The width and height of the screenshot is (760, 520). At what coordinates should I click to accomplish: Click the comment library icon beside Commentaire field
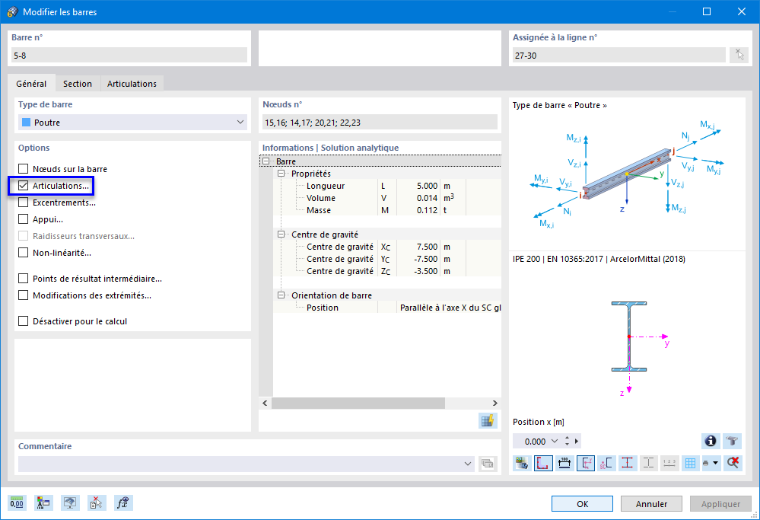488,464
